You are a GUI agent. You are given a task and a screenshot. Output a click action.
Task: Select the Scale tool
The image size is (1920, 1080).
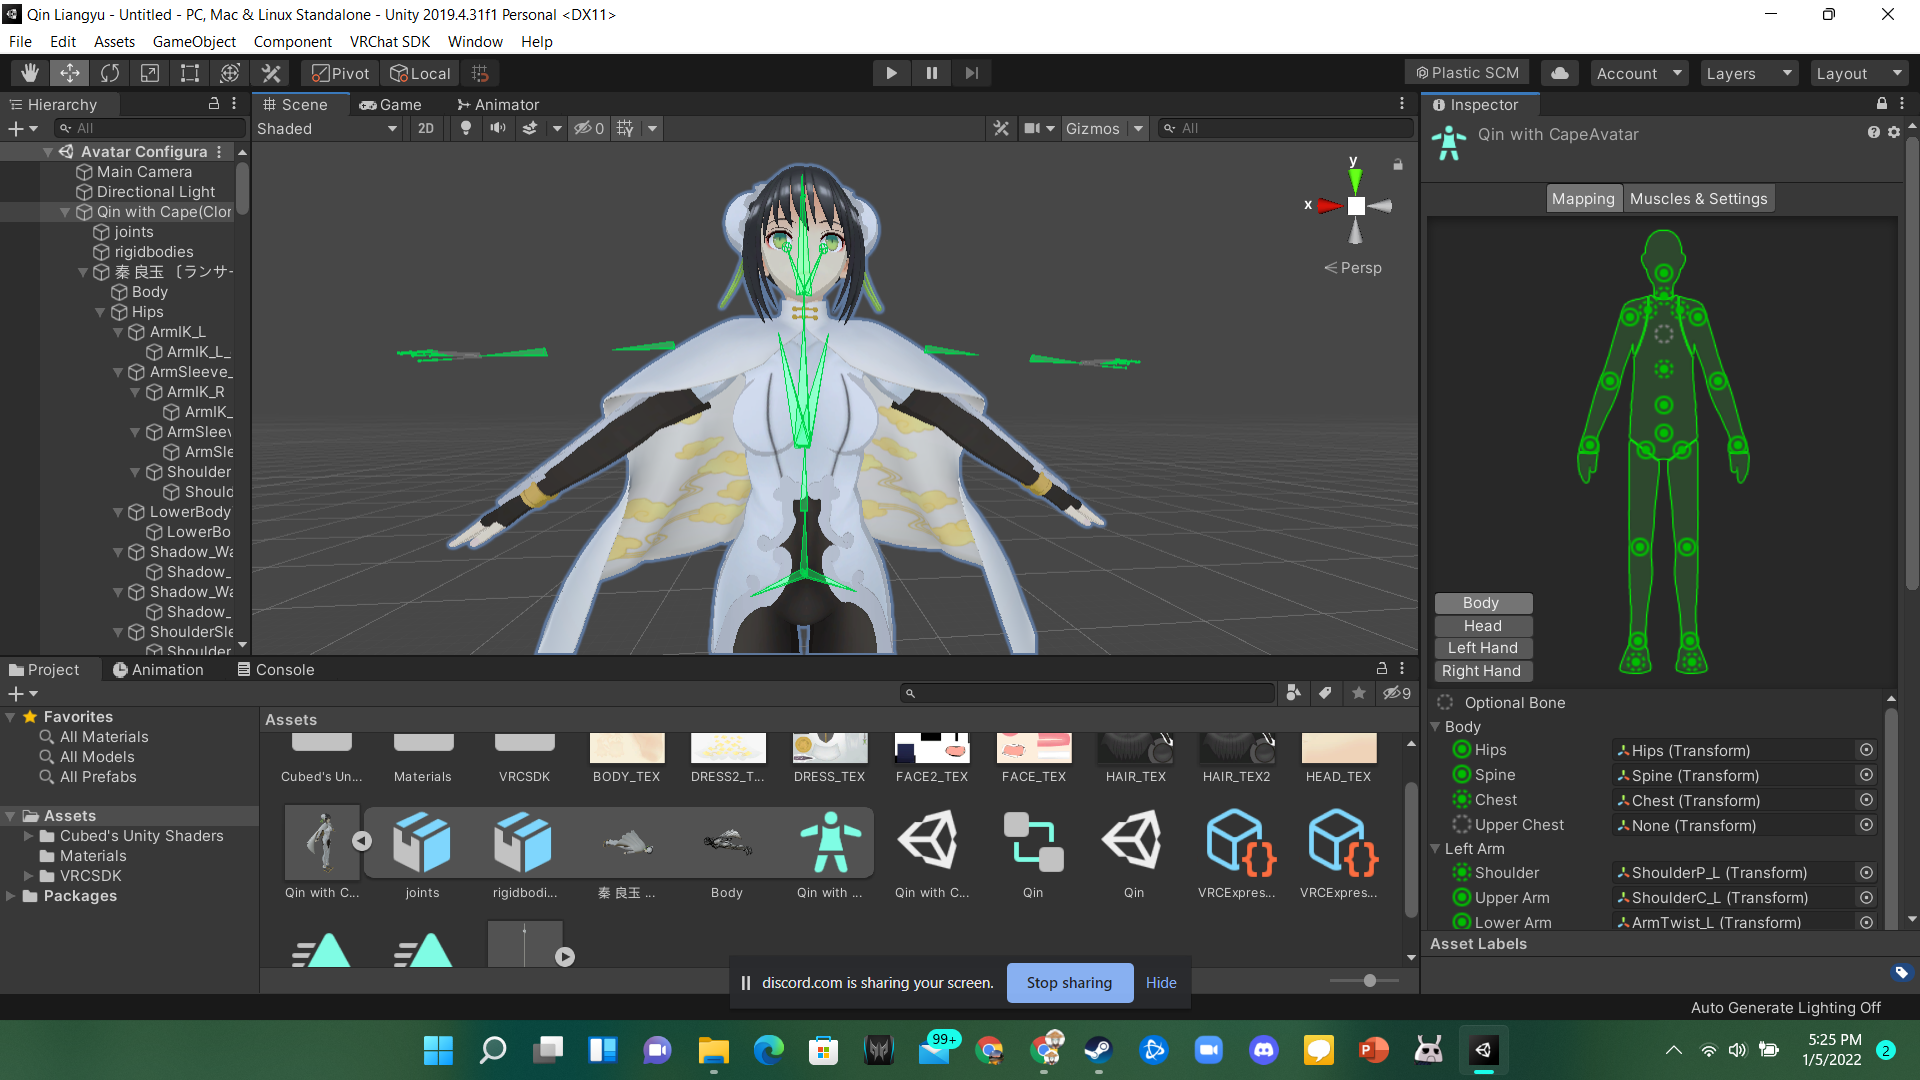click(150, 73)
